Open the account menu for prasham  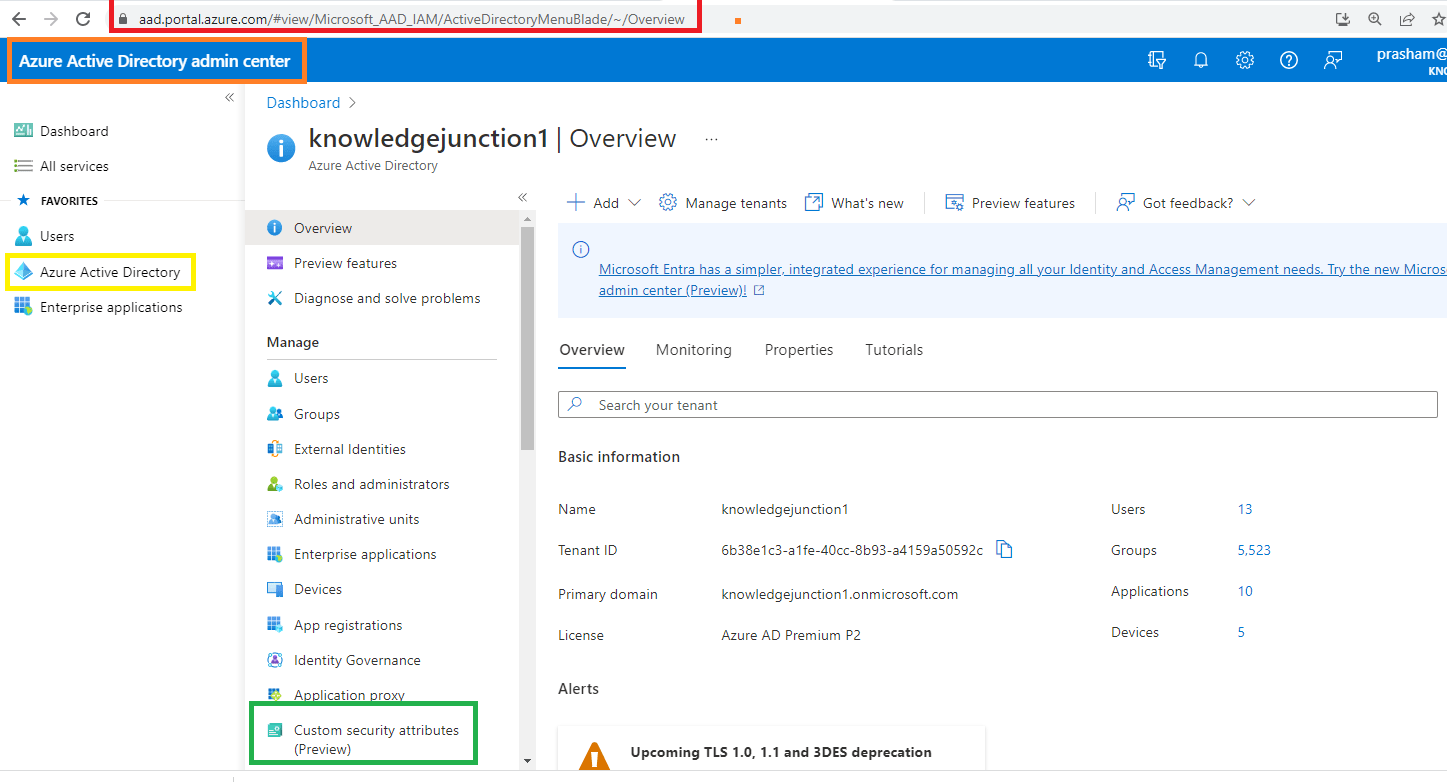coord(1411,61)
